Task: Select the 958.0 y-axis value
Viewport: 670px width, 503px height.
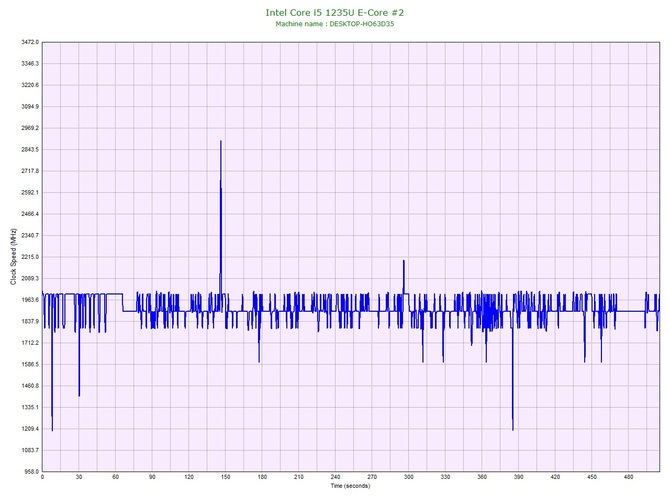Action: pyautogui.click(x=32, y=472)
